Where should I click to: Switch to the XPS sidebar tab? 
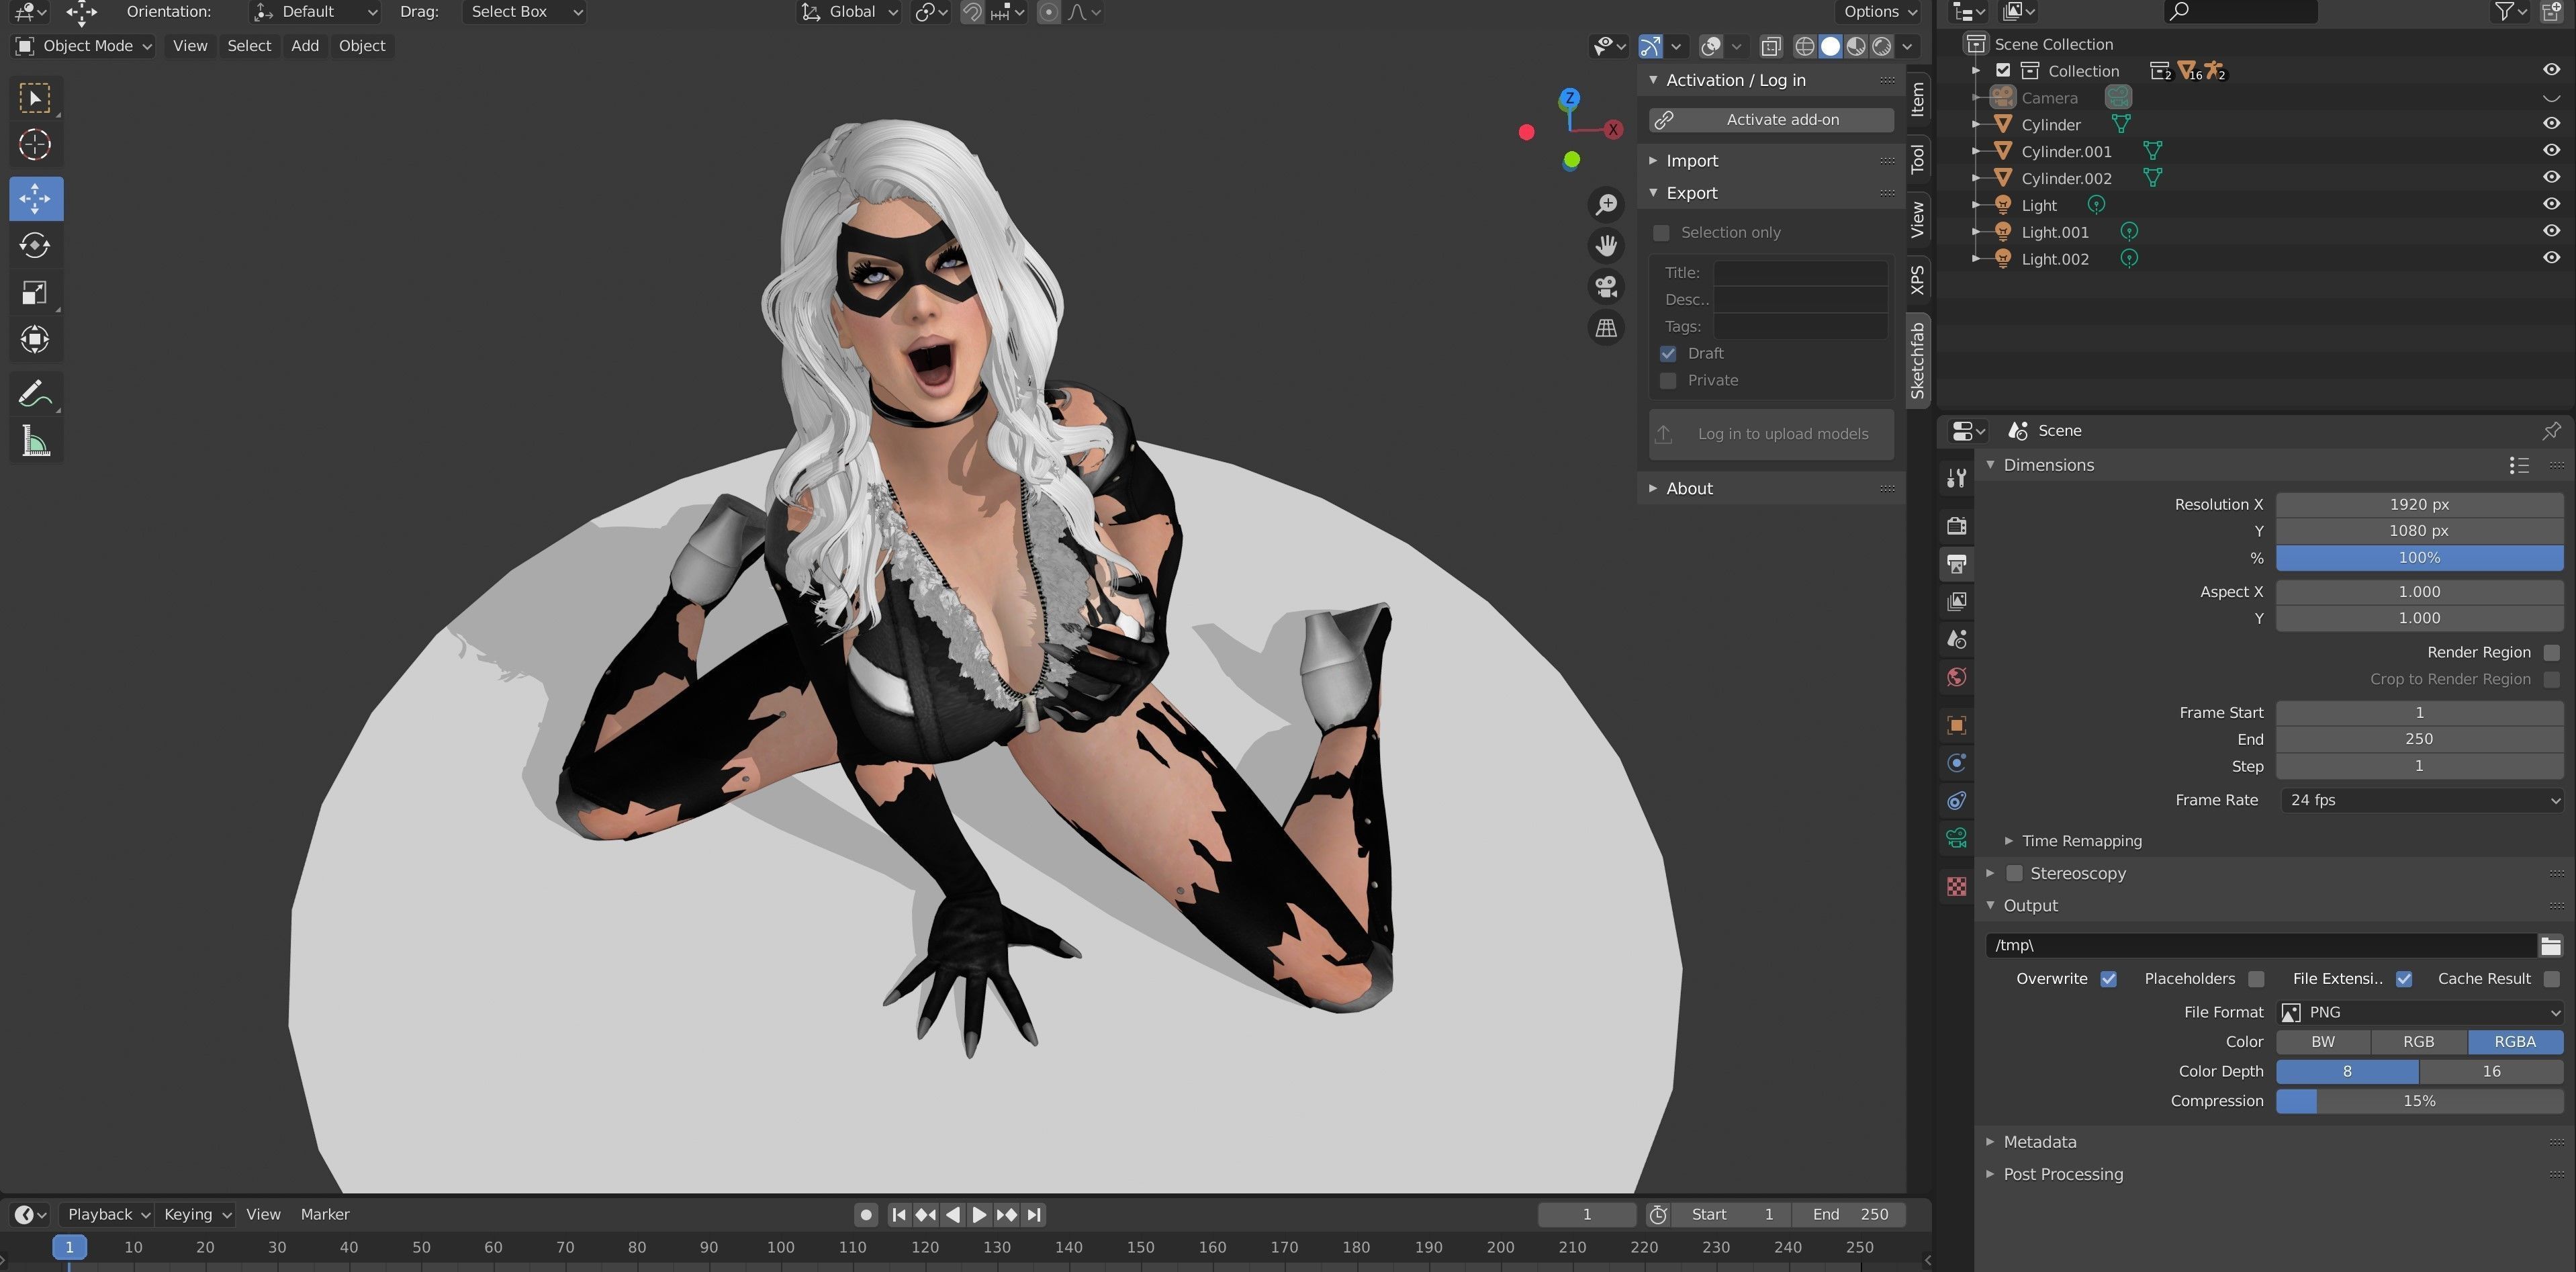click(1917, 280)
